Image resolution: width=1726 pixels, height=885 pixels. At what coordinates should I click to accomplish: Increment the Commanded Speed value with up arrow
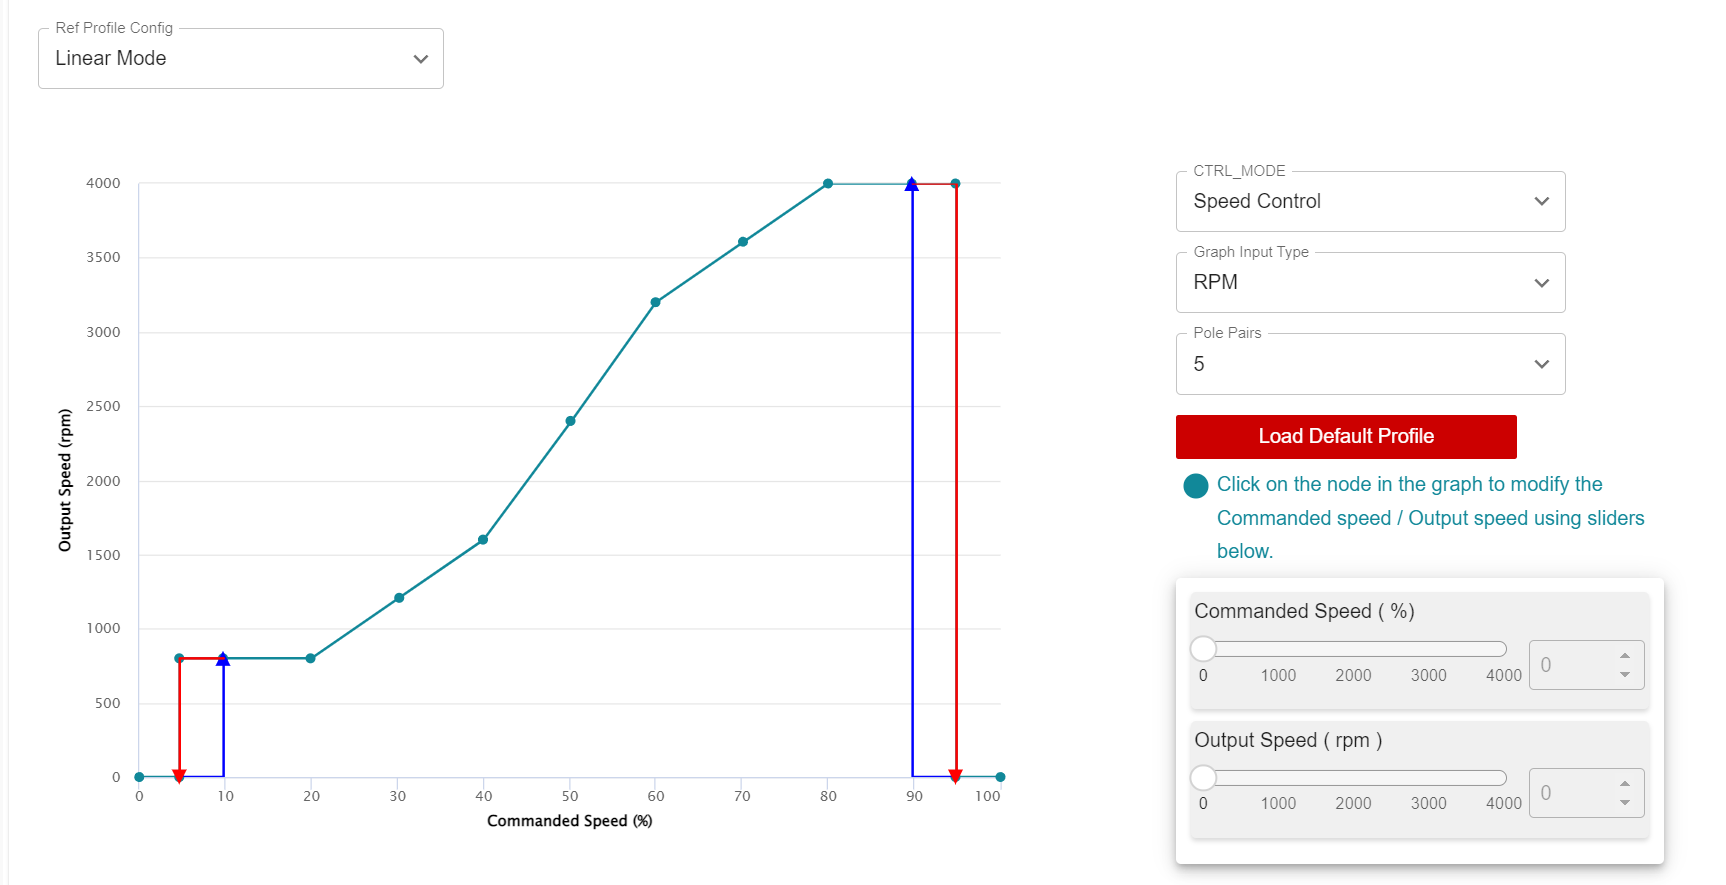coord(1625,656)
